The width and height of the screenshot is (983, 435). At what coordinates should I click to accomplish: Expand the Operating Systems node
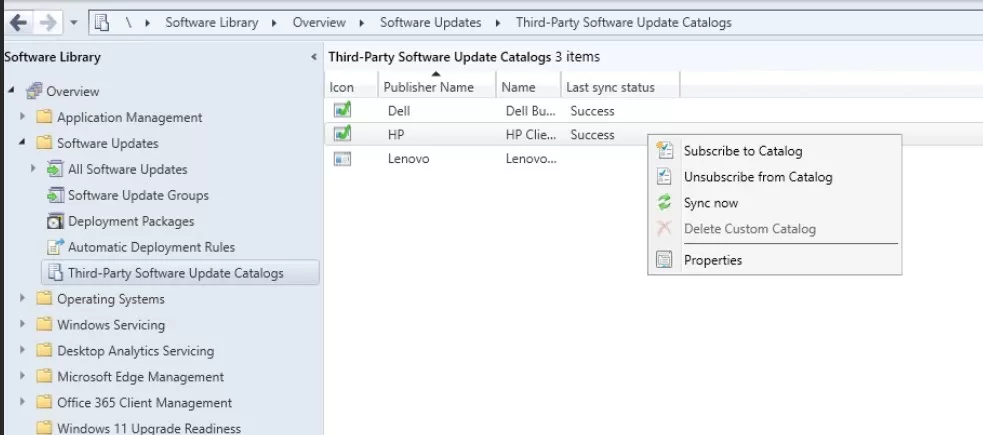(23, 298)
